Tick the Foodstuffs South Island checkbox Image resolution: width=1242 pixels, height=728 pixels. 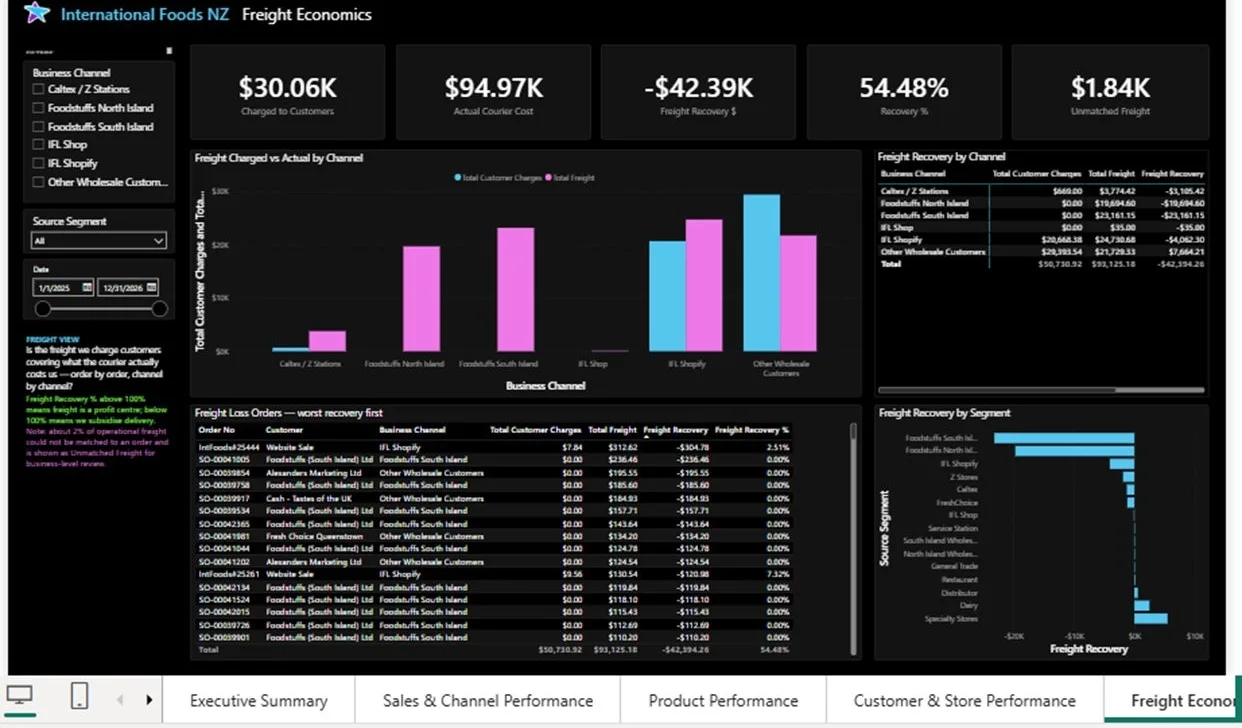tap(38, 127)
